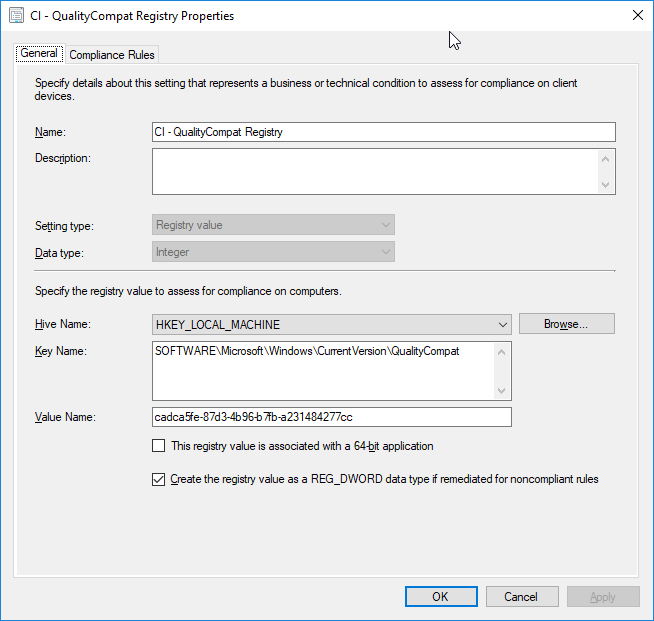This screenshot has height=621, width=654.
Task: Click the Value Name input field
Action: point(332,417)
